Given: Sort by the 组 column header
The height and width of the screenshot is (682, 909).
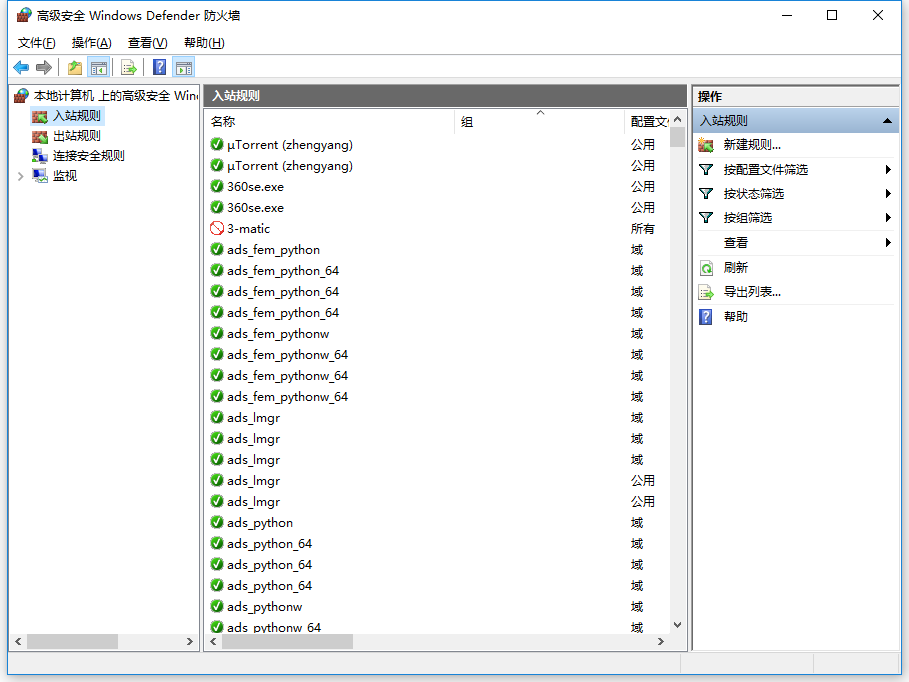Looking at the screenshot, I should 539,122.
